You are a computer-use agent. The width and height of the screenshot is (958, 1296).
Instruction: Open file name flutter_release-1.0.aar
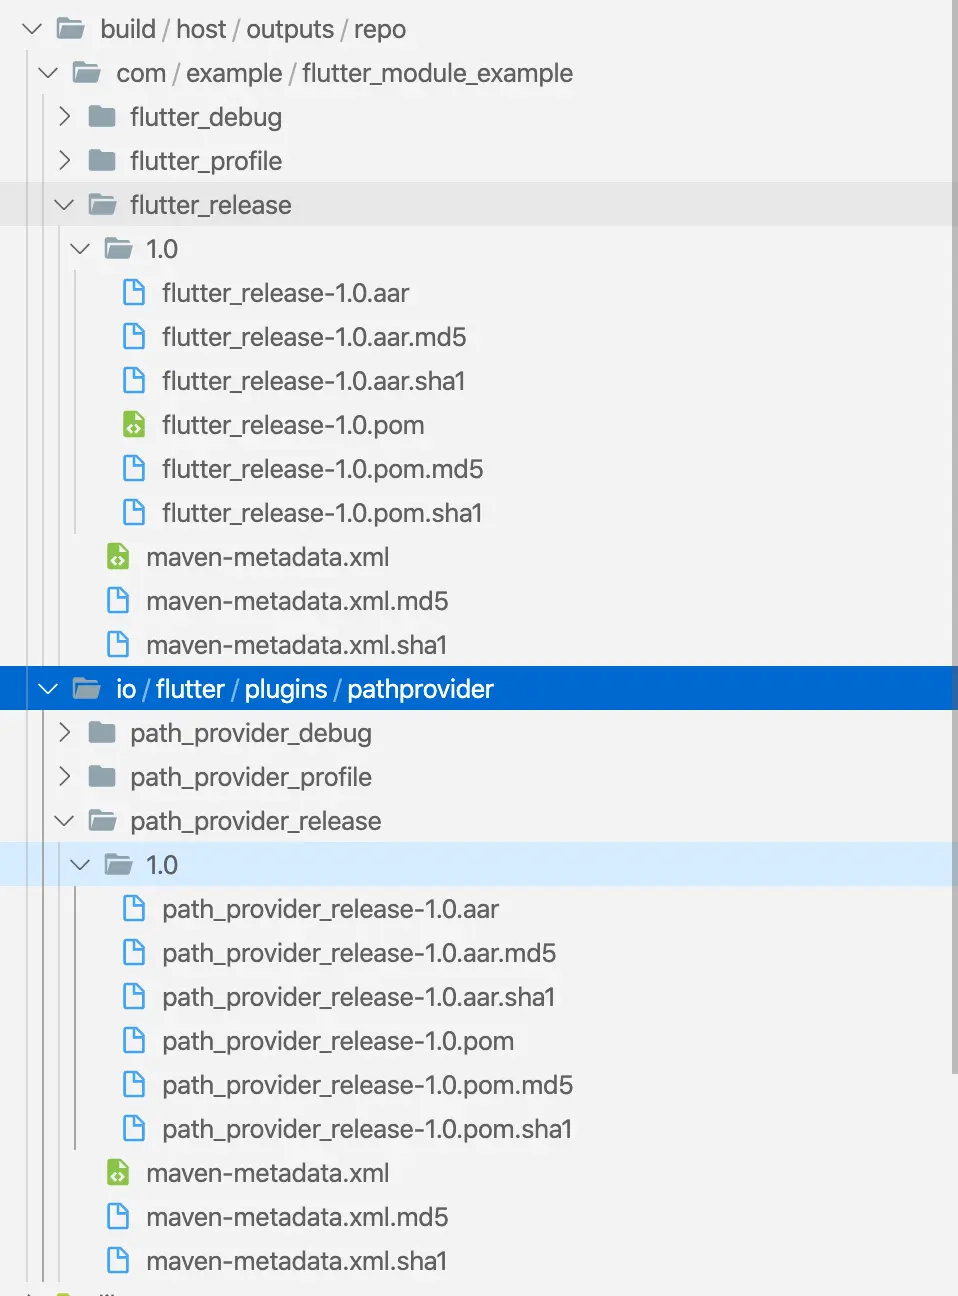coord(286,294)
